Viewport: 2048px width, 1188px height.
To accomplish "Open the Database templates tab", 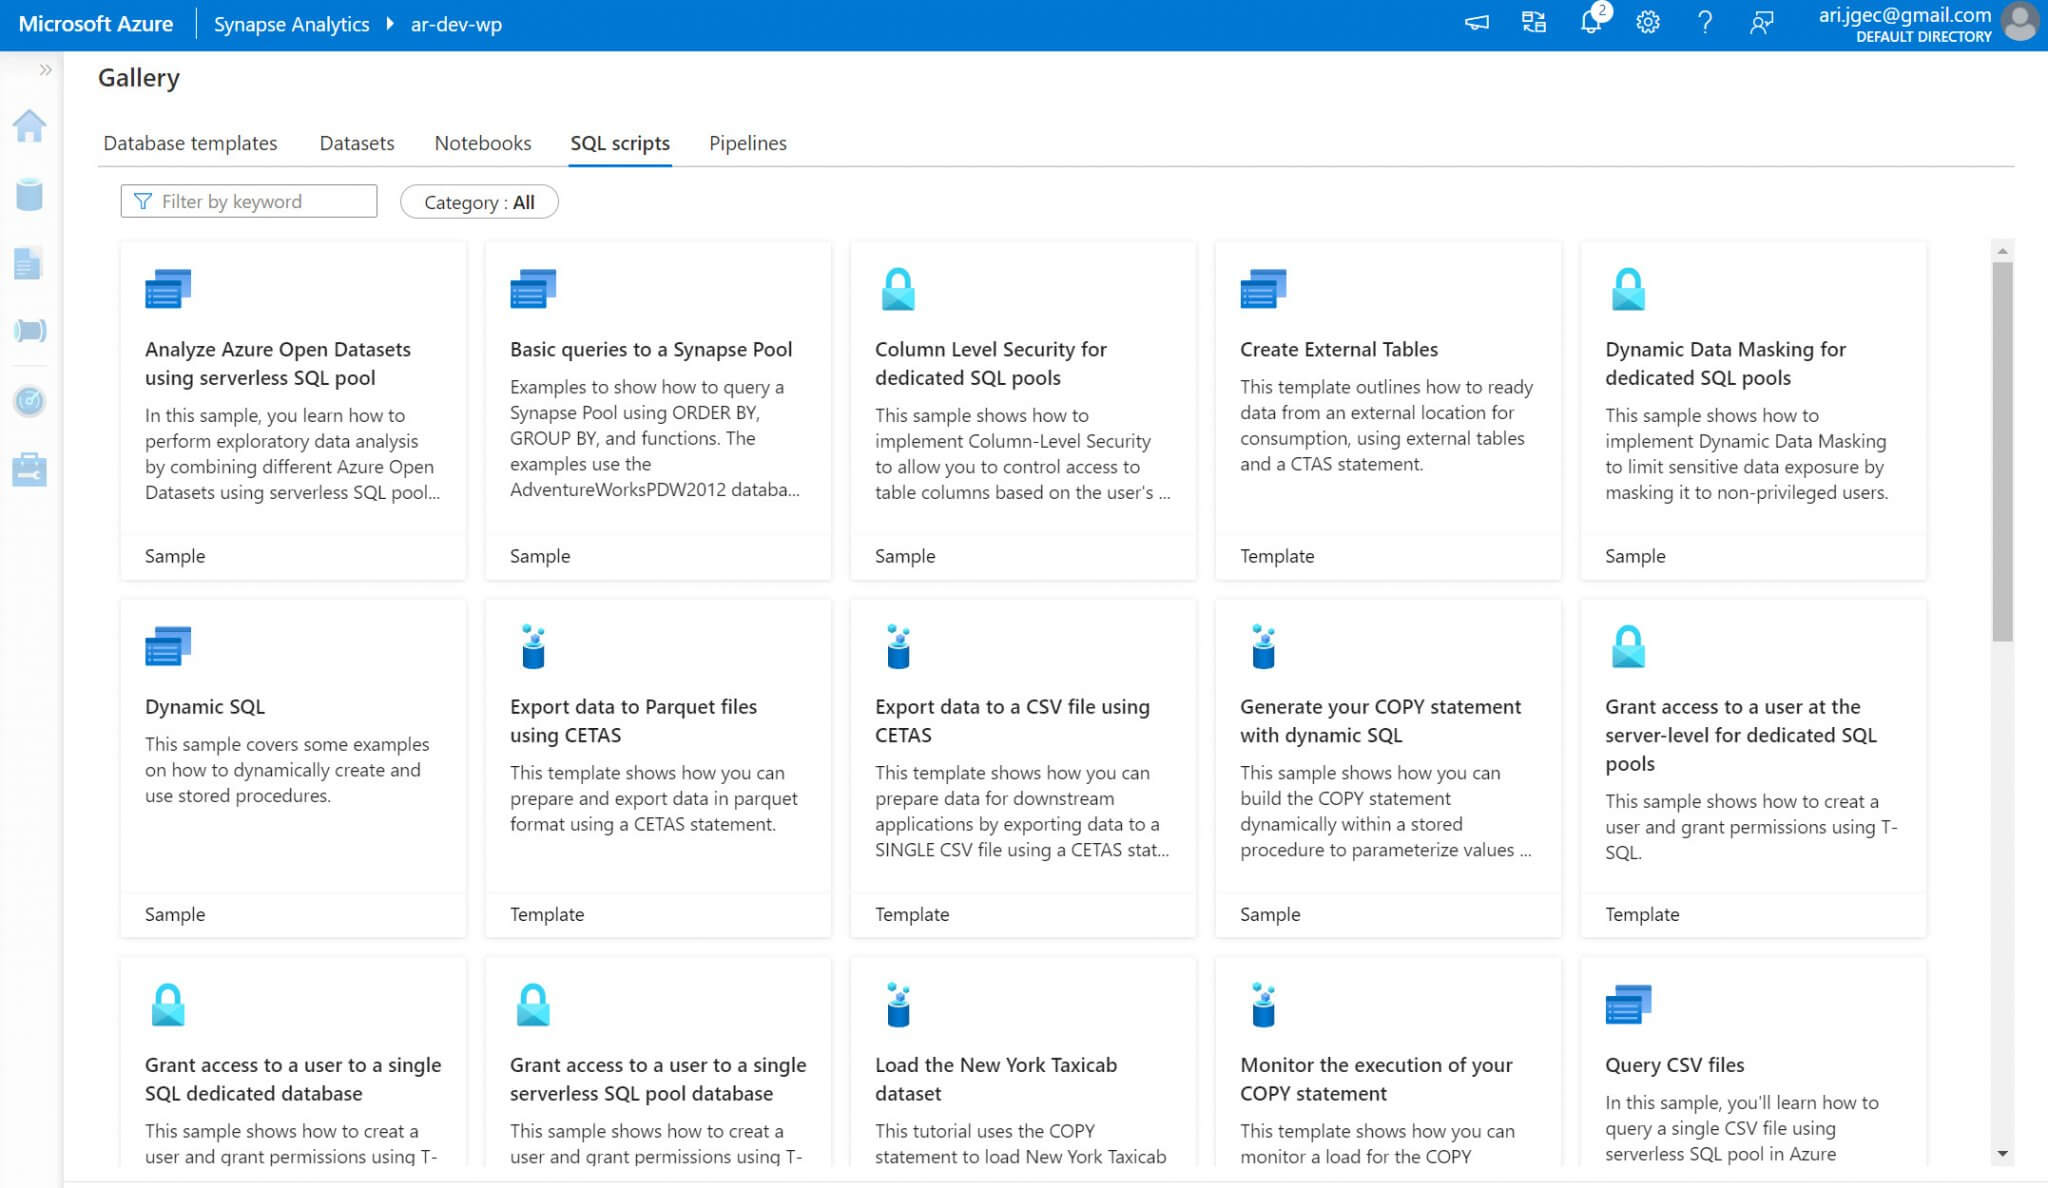I will (x=191, y=143).
